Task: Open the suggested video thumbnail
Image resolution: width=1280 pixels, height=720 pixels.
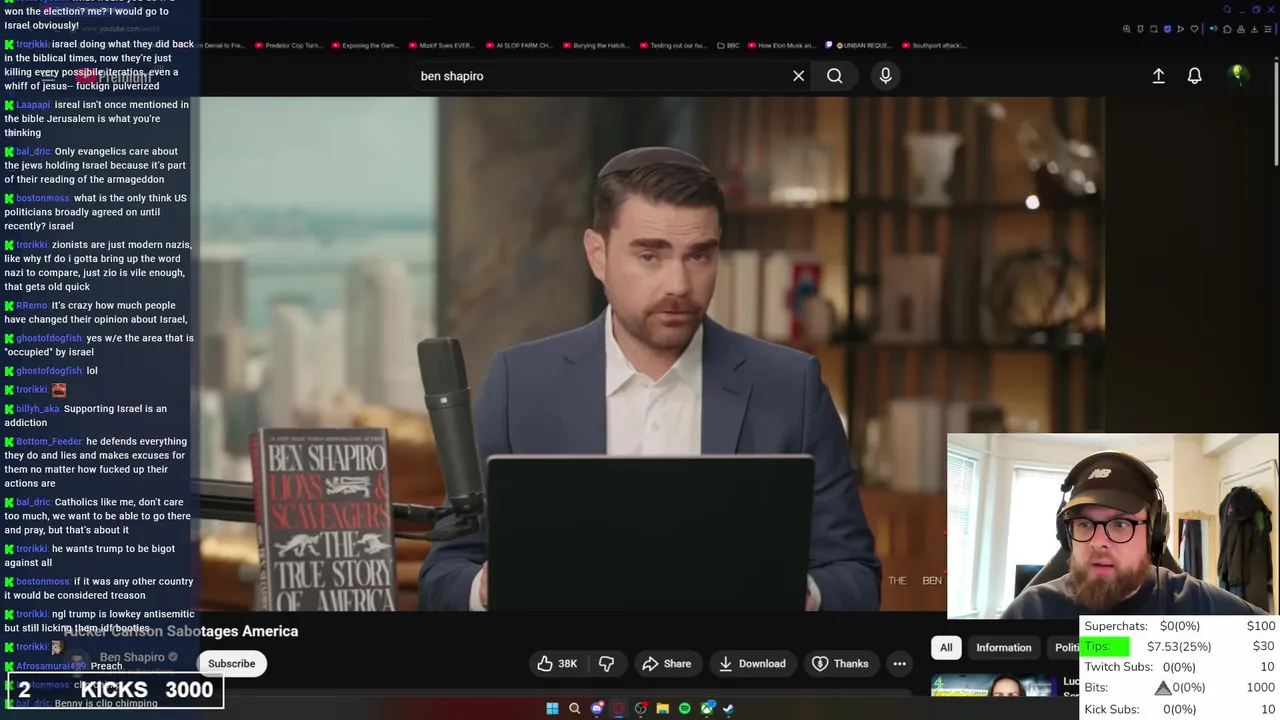Action: point(992,686)
